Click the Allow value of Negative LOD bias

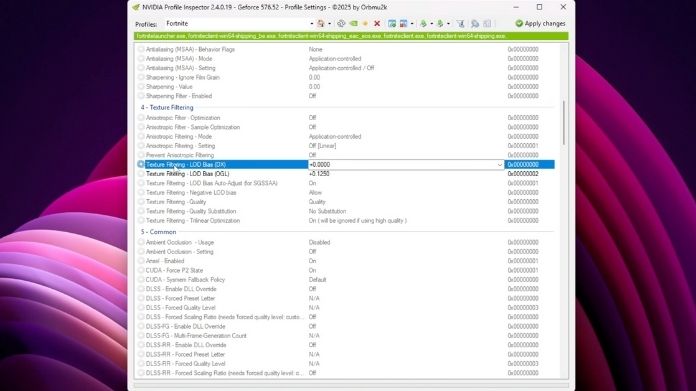(315, 193)
